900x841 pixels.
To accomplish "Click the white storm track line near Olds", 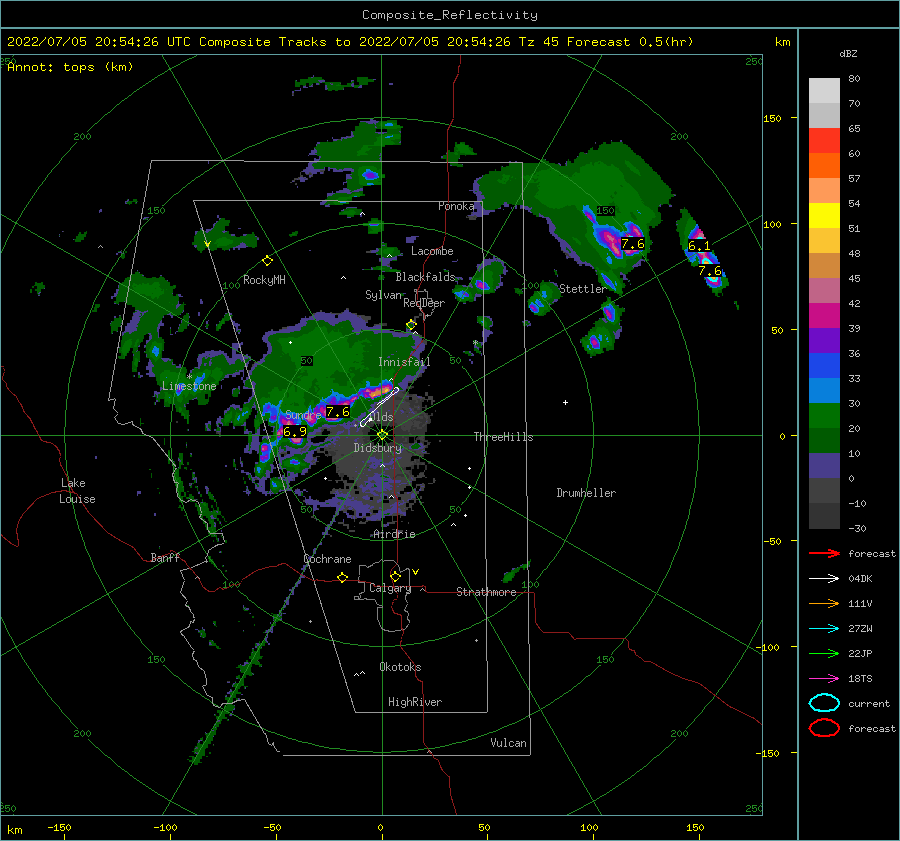I will (x=379, y=407).
